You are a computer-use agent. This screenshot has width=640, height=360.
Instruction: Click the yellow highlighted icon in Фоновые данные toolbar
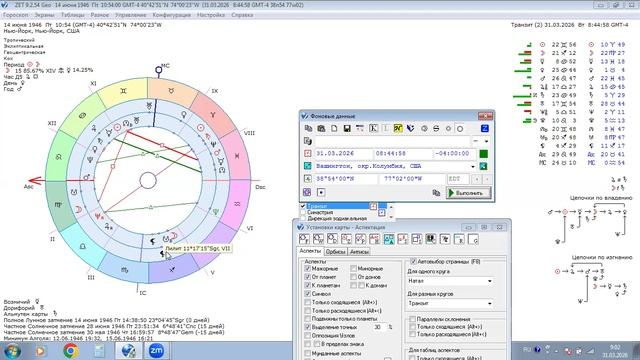click(398, 129)
